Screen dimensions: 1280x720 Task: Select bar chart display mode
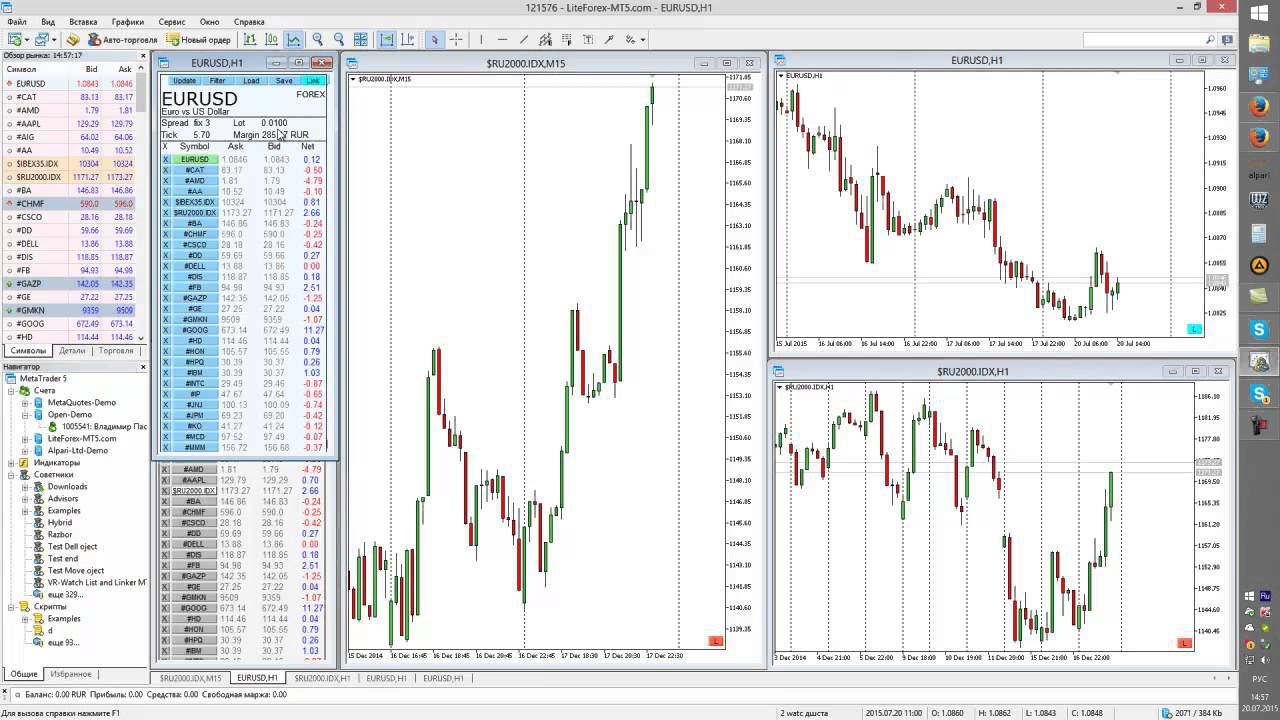[x=249, y=39]
